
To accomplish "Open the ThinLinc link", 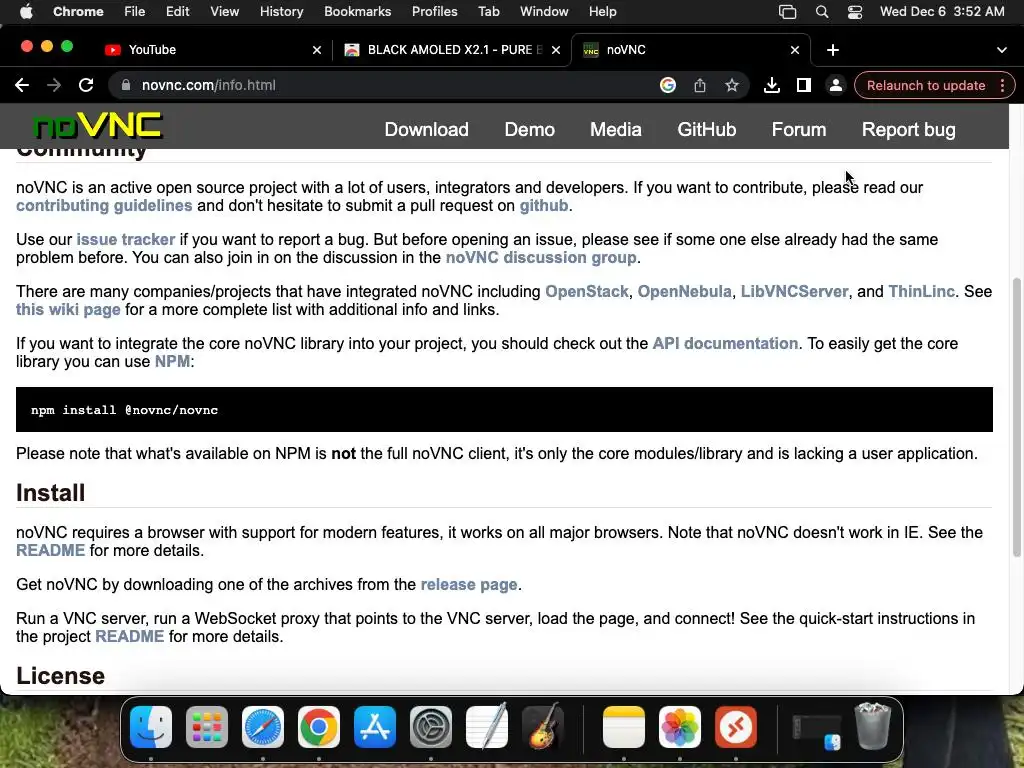I will pos(921,291).
